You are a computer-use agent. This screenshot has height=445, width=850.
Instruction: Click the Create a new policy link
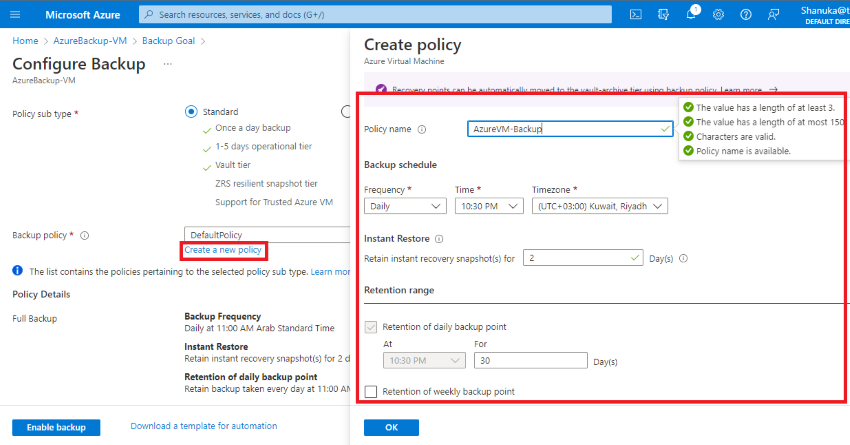223,250
